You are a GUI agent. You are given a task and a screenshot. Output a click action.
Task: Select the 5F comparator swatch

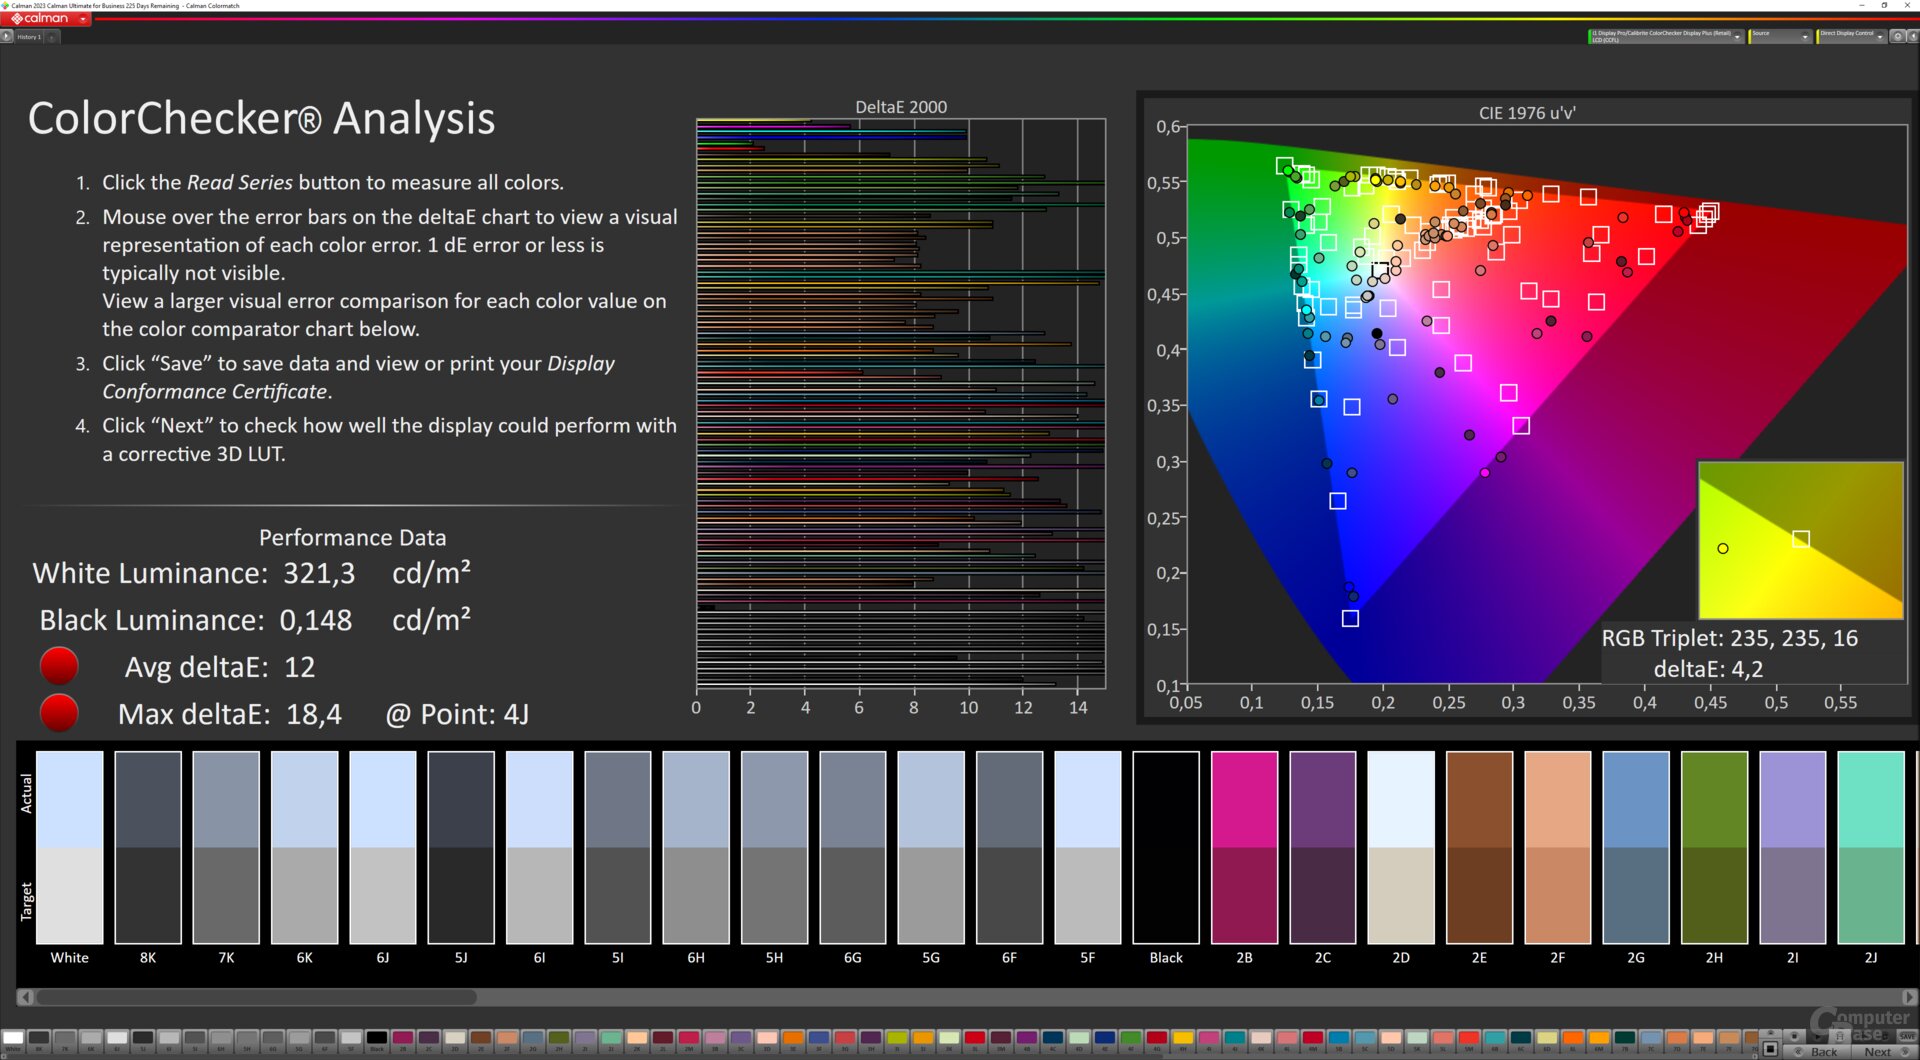pyautogui.click(x=1088, y=847)
